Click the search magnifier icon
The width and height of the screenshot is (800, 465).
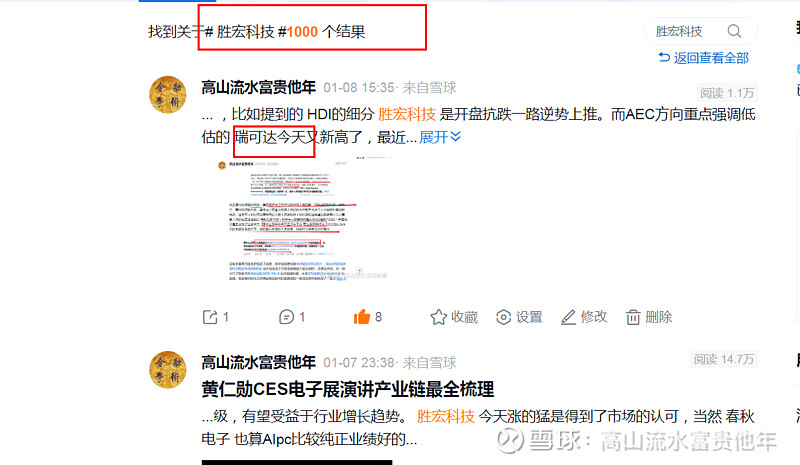click(734, 31)
